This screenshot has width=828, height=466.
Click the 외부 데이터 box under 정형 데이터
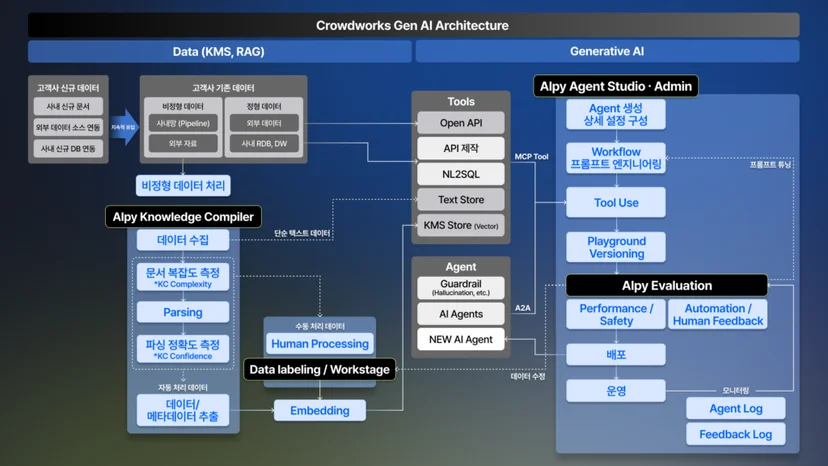264,123
